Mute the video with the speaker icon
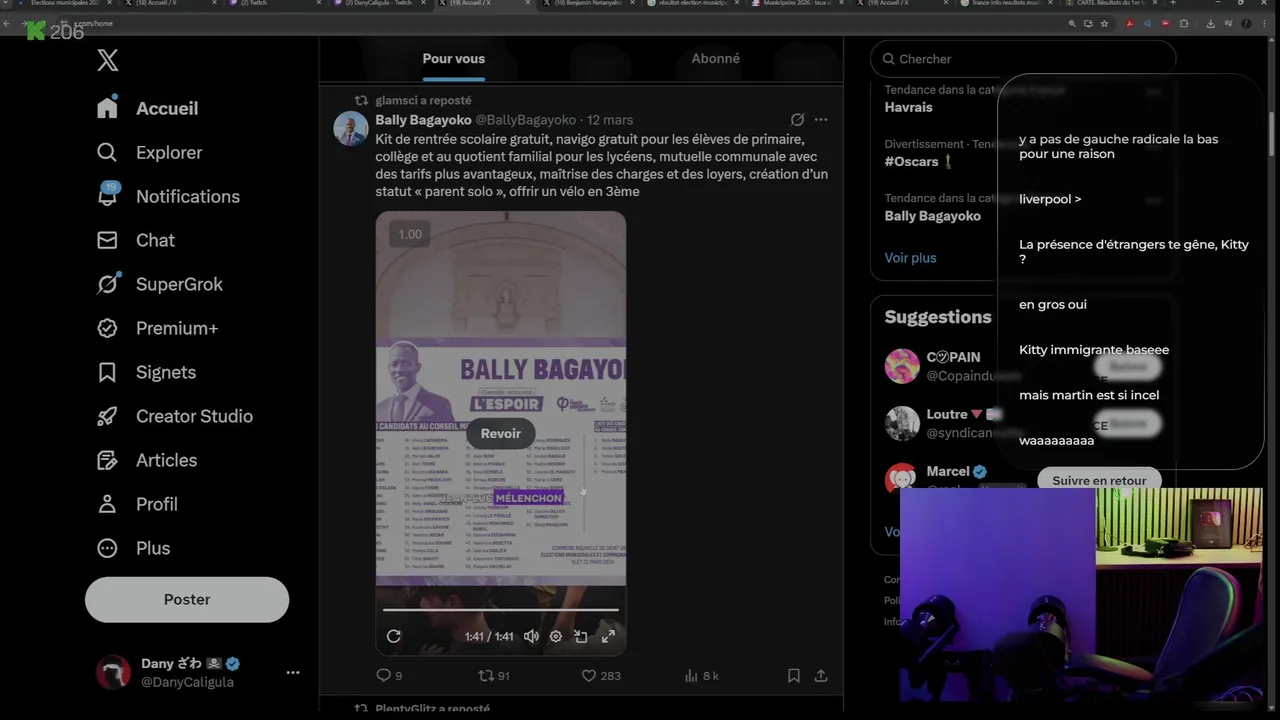 coord(531,636)
